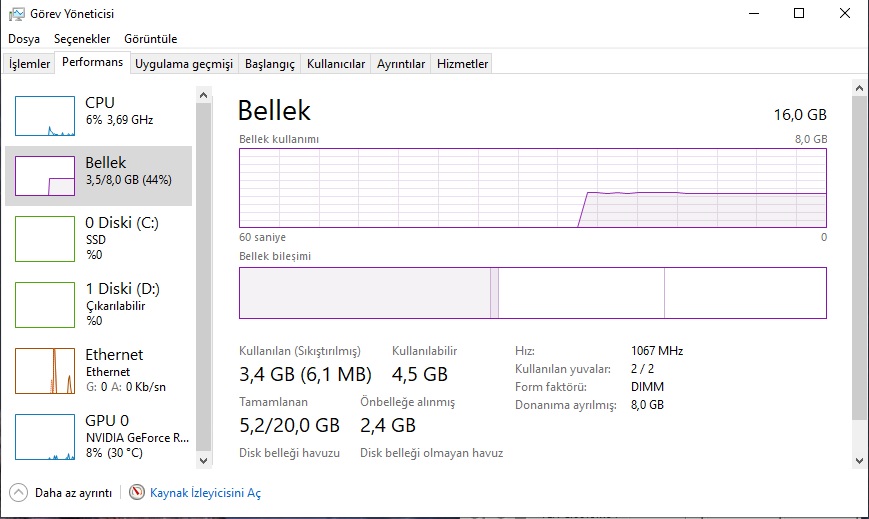Select the Bellek memory graph thumbnail
869x519 pixels.
45,176
